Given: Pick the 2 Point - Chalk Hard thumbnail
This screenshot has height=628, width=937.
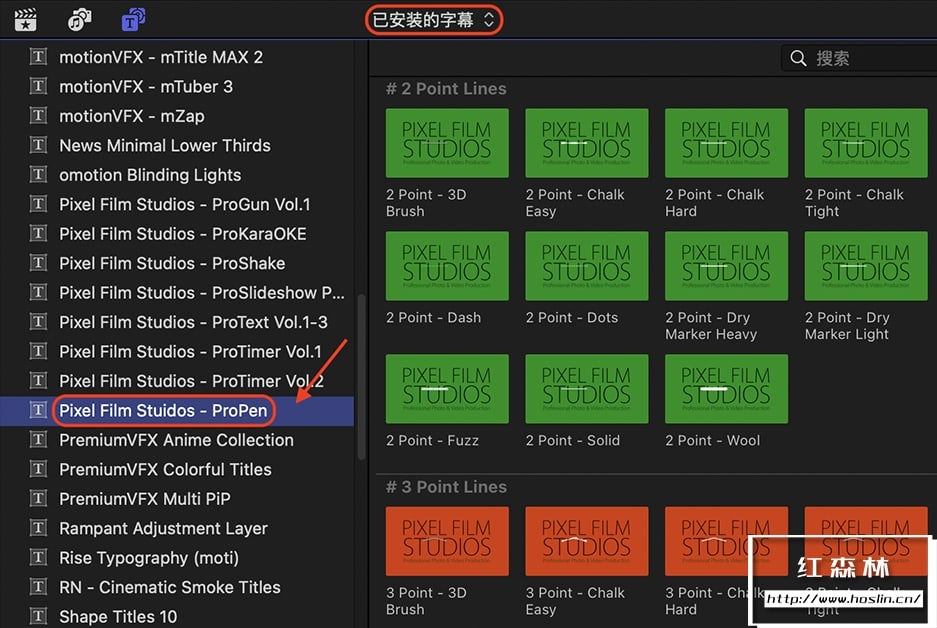Looking at the screenshot, I should 726,143.
